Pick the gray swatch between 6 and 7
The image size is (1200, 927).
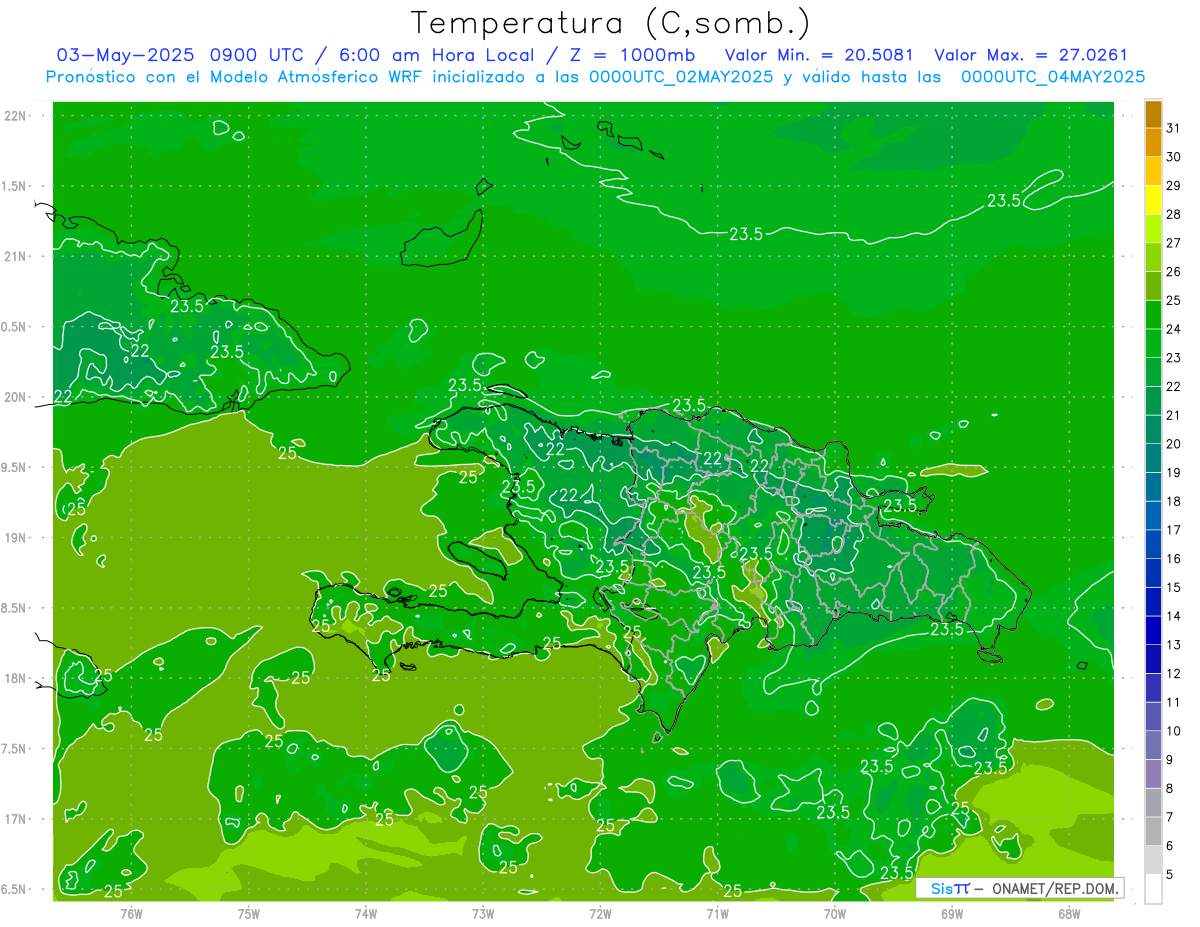tap(1153, 832)
